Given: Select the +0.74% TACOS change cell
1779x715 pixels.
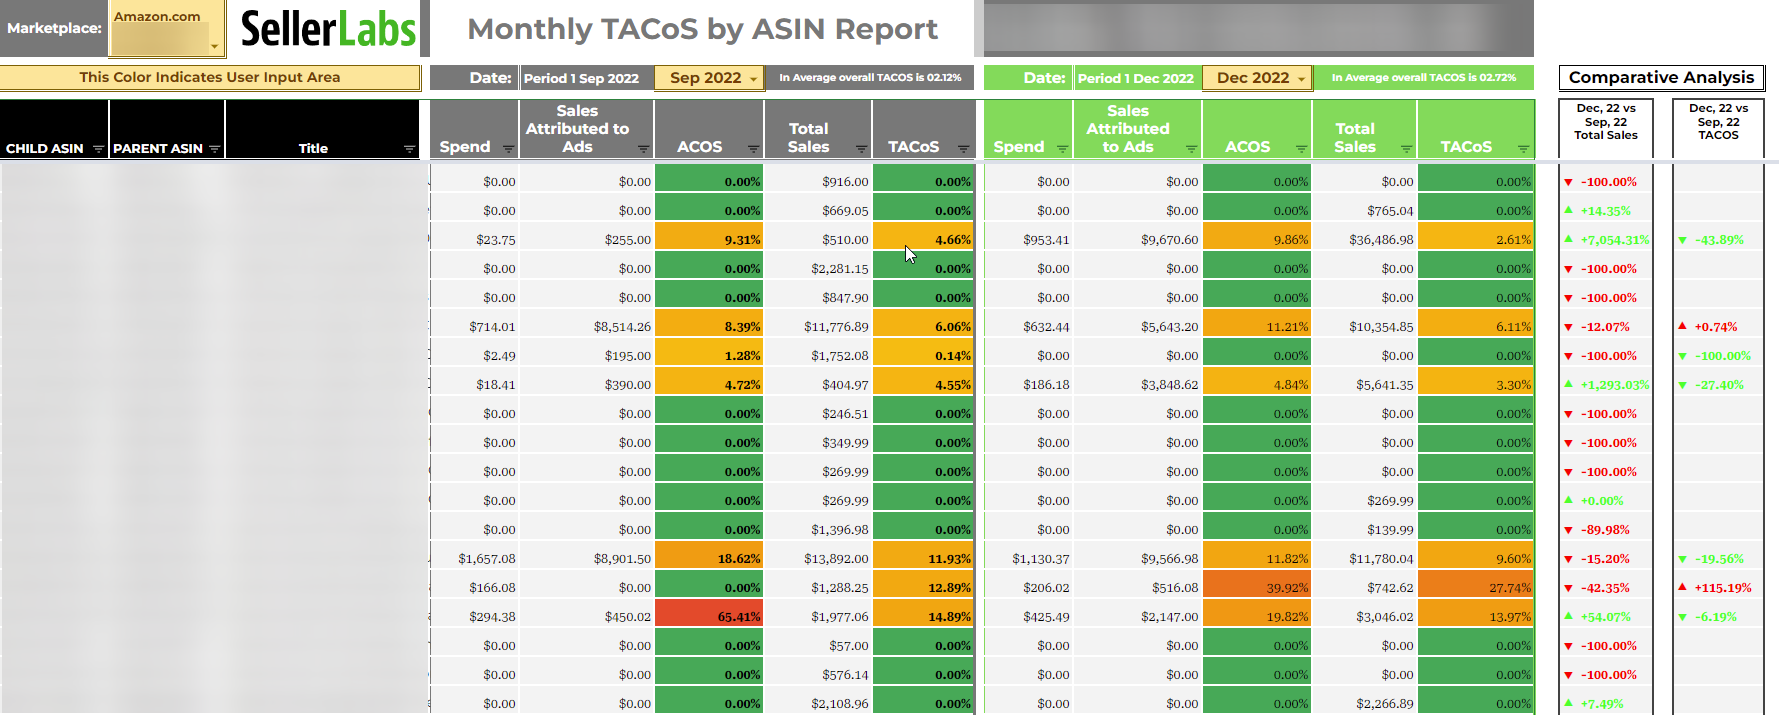Looking at the screenshot, I should pos(1718,327).
